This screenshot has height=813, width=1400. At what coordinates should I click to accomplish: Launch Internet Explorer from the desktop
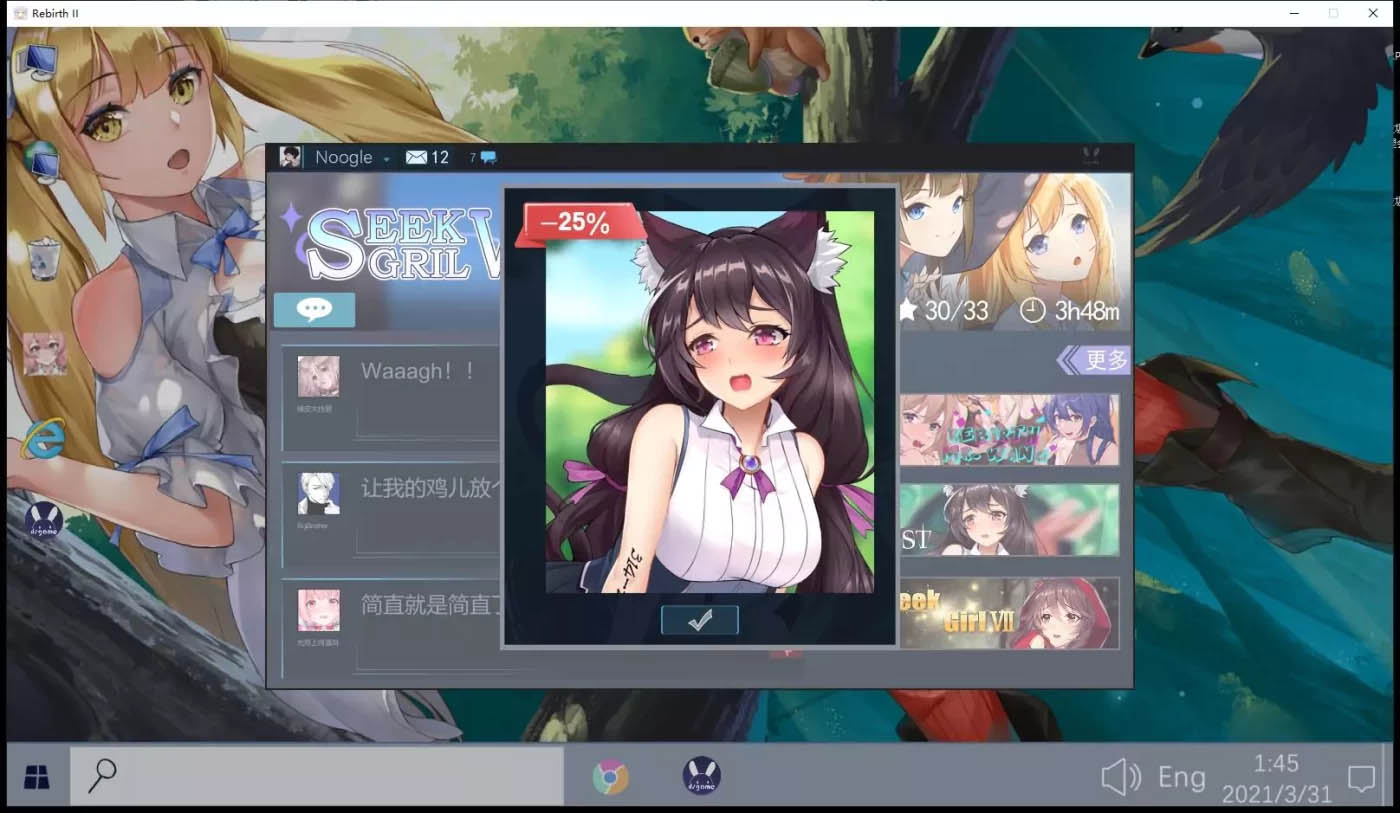(43, 439)
